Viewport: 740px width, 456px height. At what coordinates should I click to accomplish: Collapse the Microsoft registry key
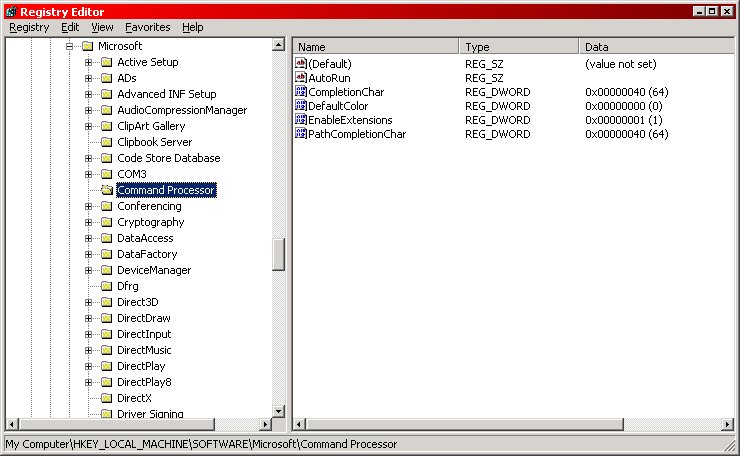(x=69, y=46)
